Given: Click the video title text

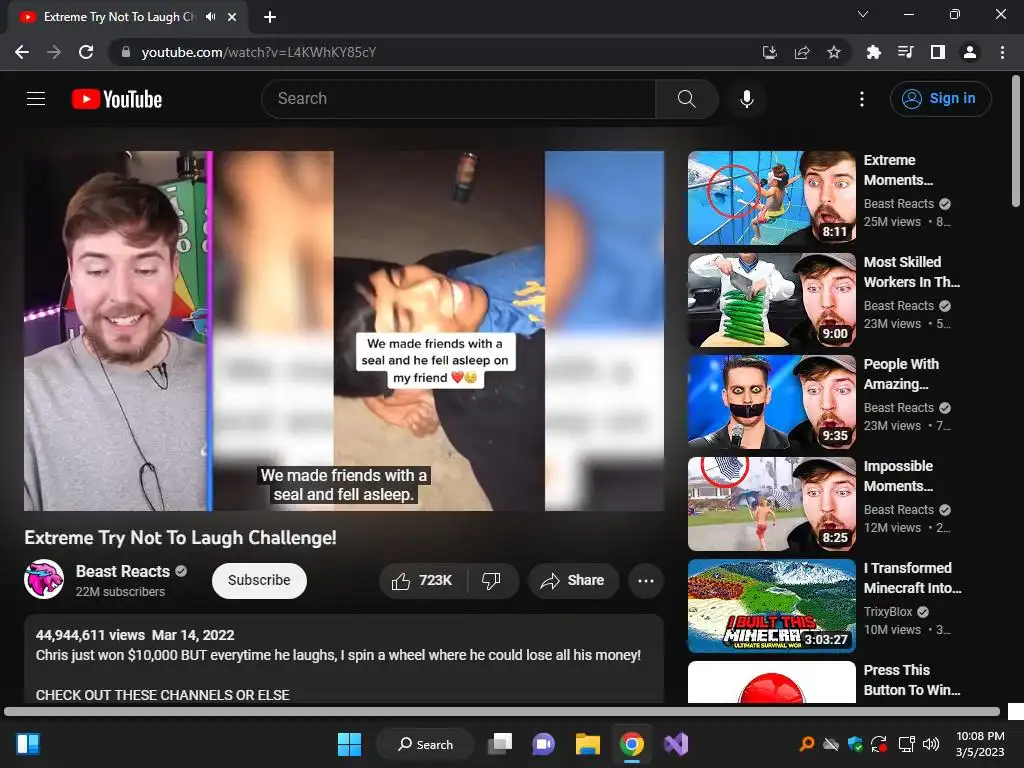Looking at the screenshot, I should pyautogui.click(x=180, y=537).
